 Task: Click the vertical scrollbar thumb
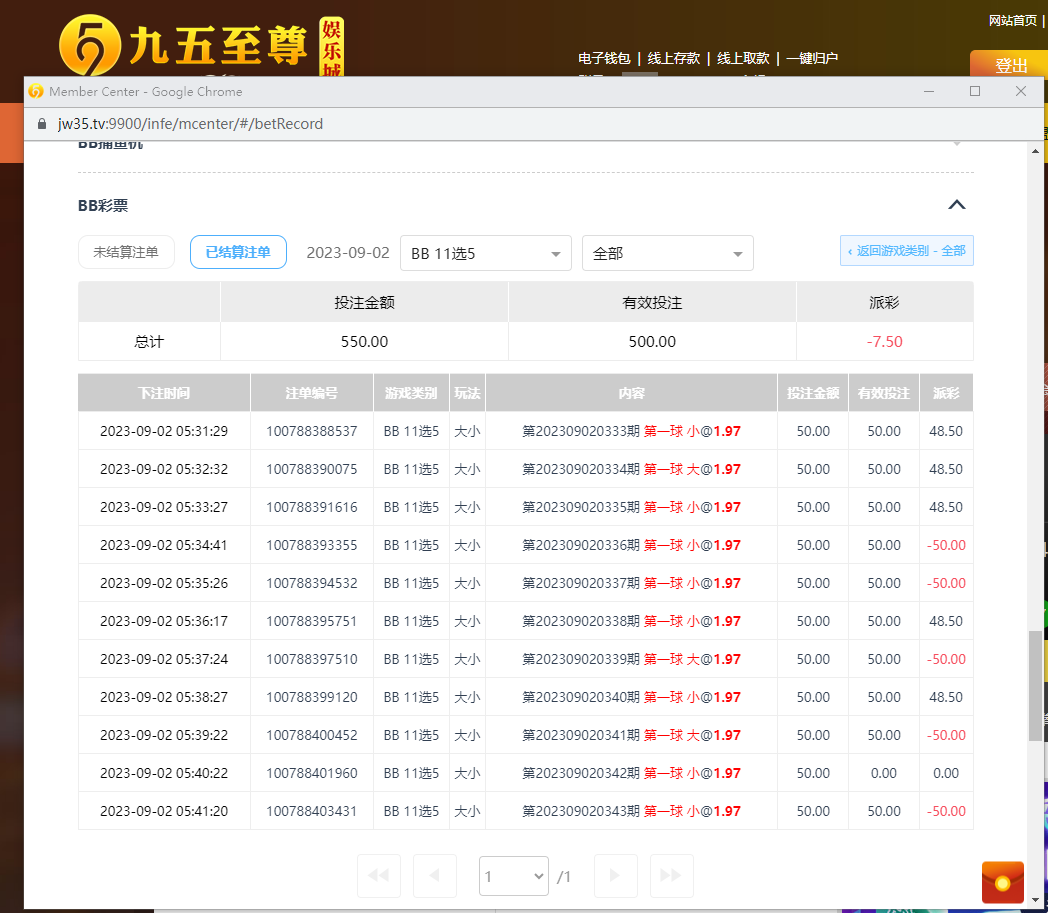[x=1034, y=685]
